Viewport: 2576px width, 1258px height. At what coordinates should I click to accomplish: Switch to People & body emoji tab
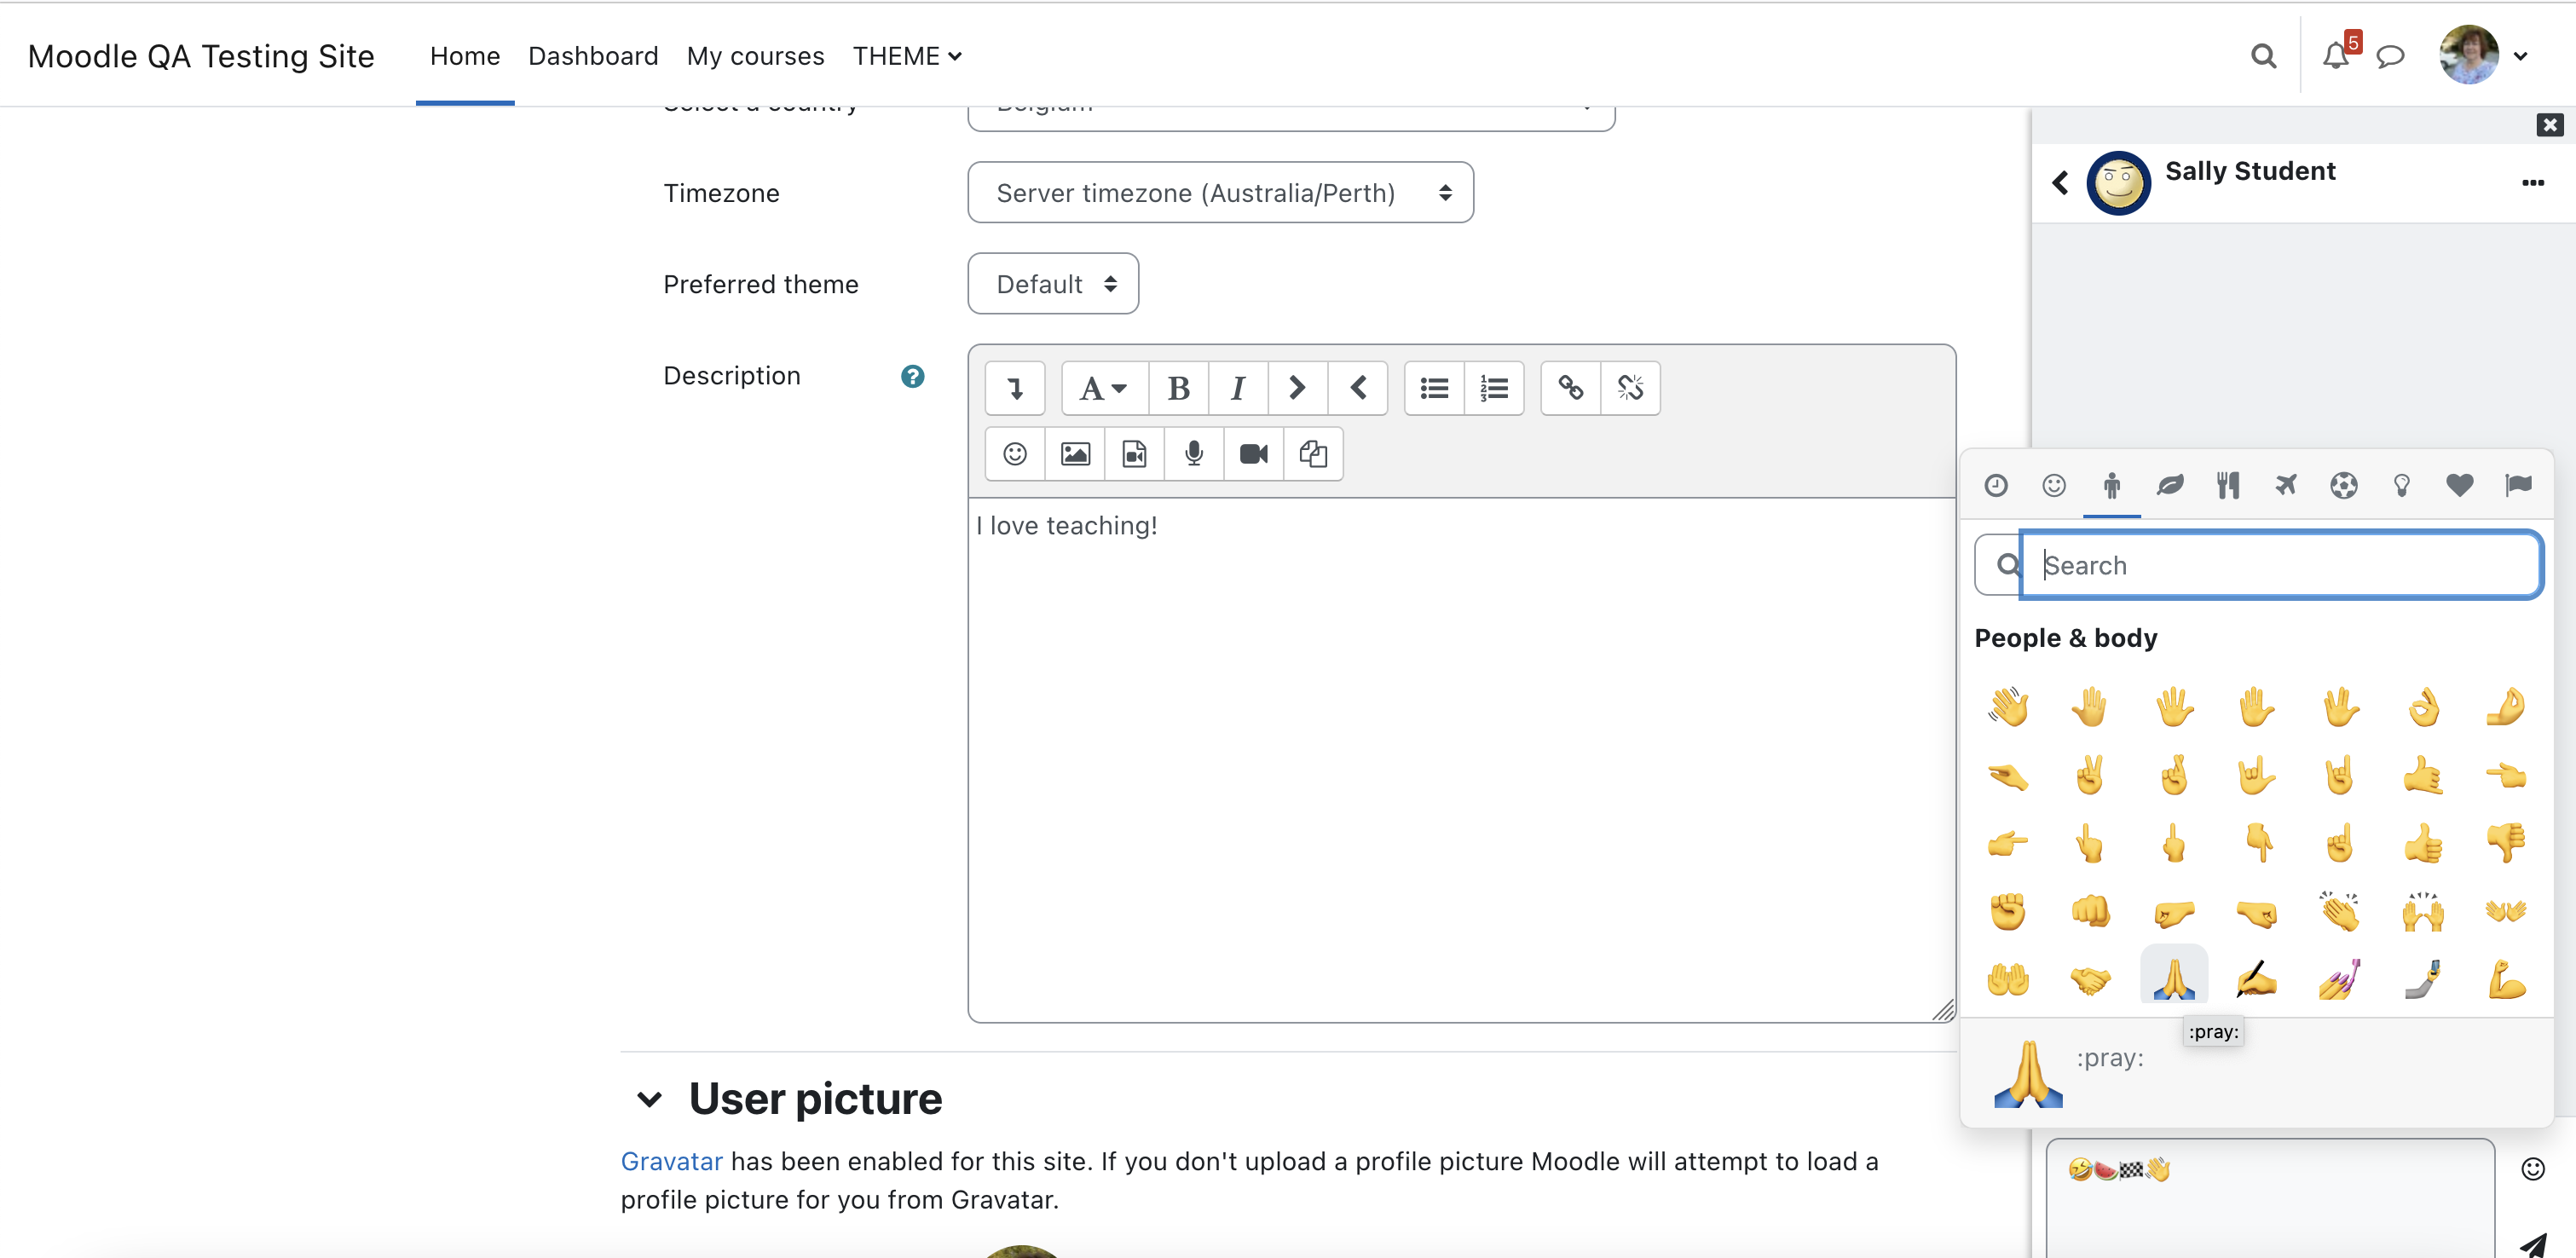[2112, 485]
